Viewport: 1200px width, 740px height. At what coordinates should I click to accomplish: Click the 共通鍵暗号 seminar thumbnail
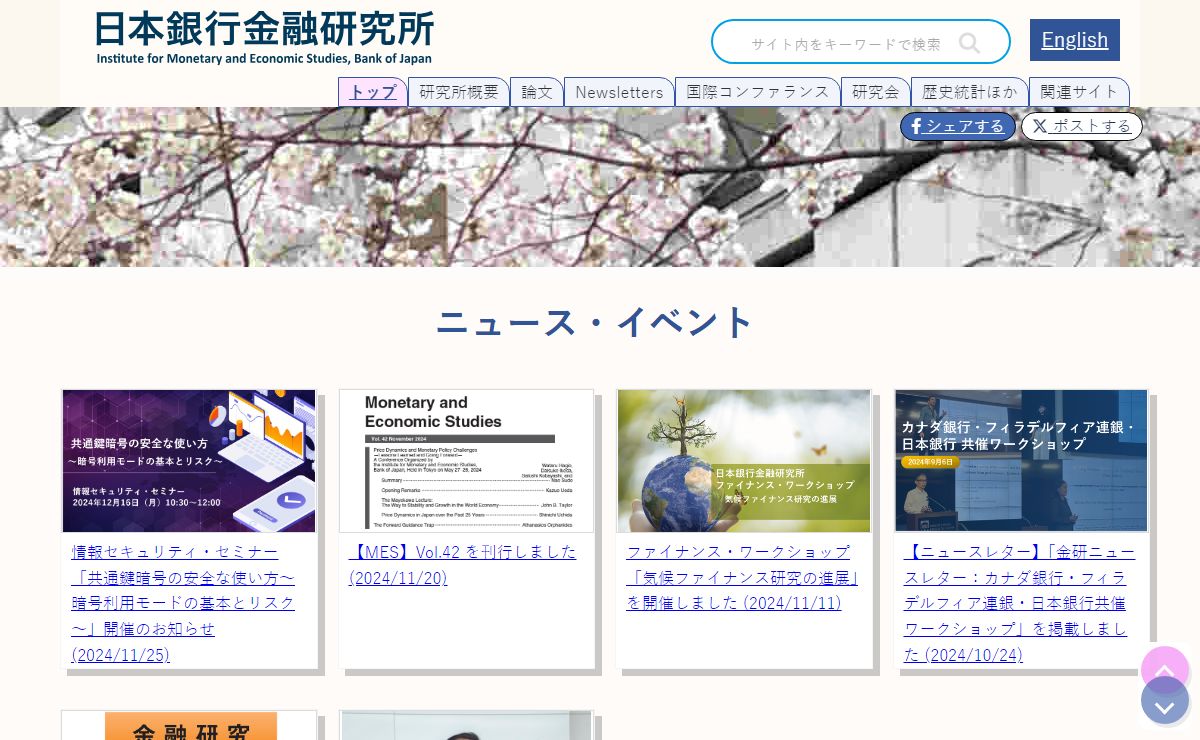click(x=189, y=461)
